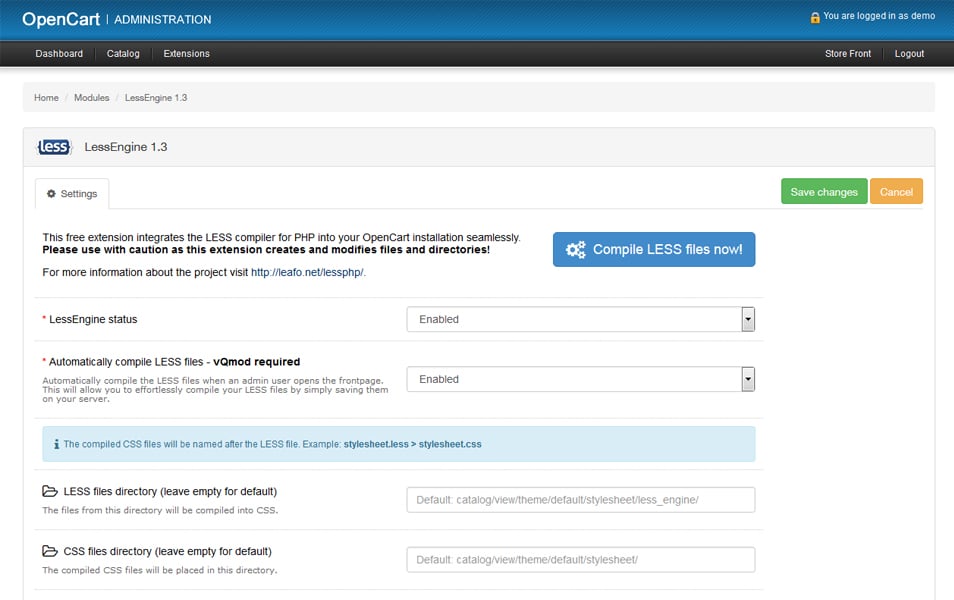The height and width of the screenshot is (600, 954).
Task: Expand the automatic compile LESS files dropdown
Action: click(580, 379)
